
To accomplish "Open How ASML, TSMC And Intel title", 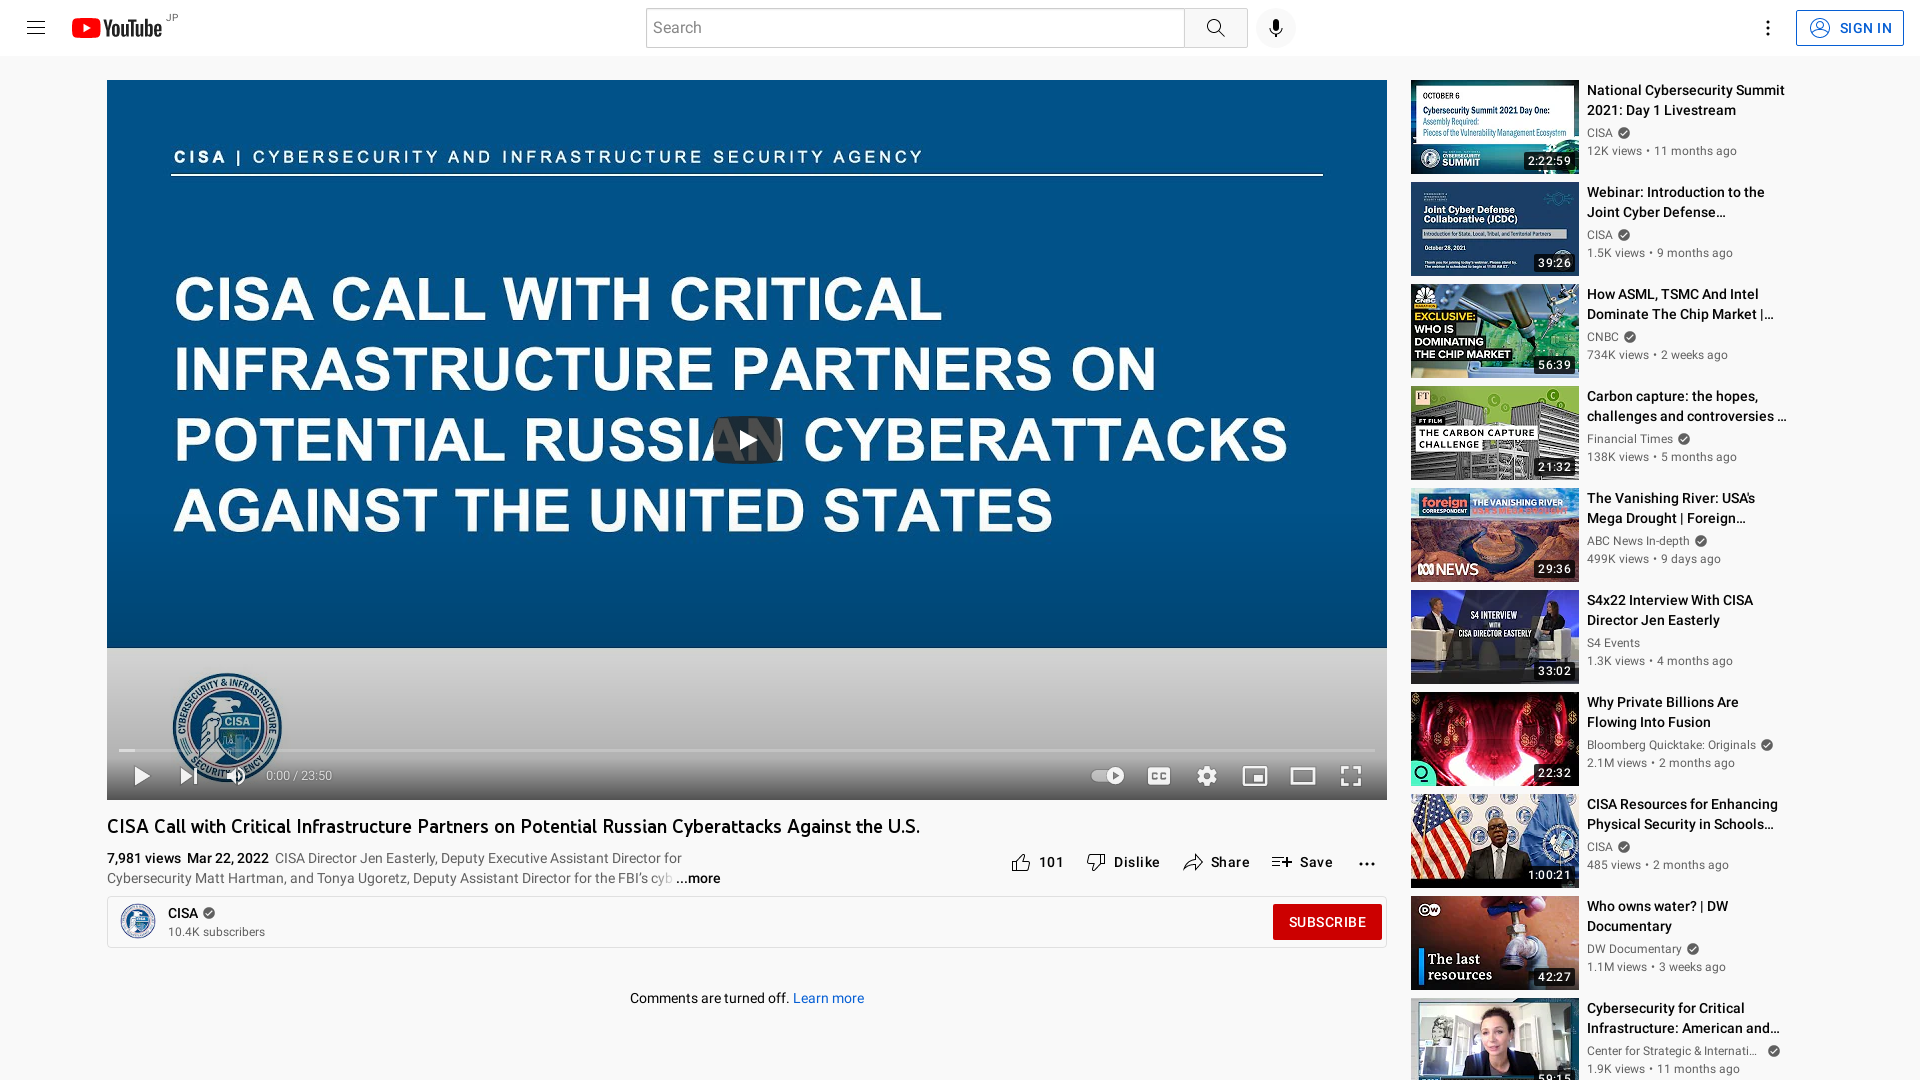I will [x=1680, y=305].
